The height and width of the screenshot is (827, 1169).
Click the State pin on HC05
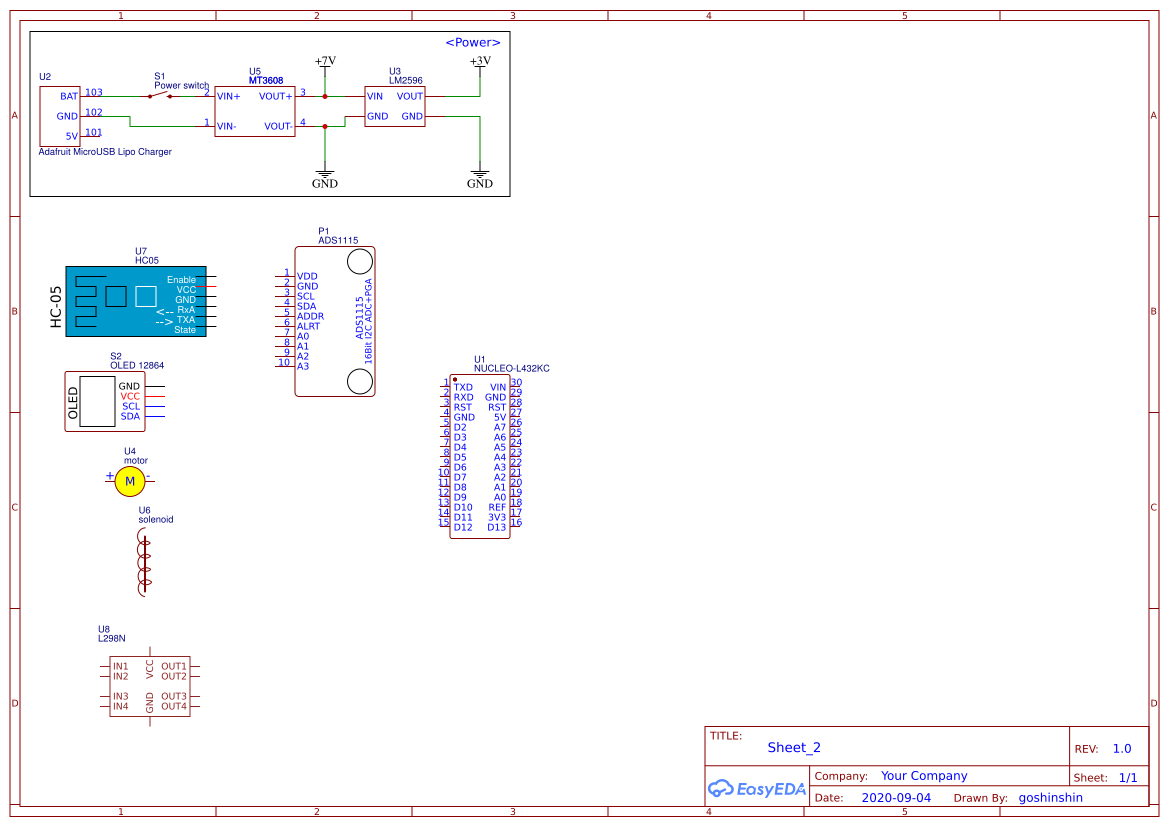185,330
